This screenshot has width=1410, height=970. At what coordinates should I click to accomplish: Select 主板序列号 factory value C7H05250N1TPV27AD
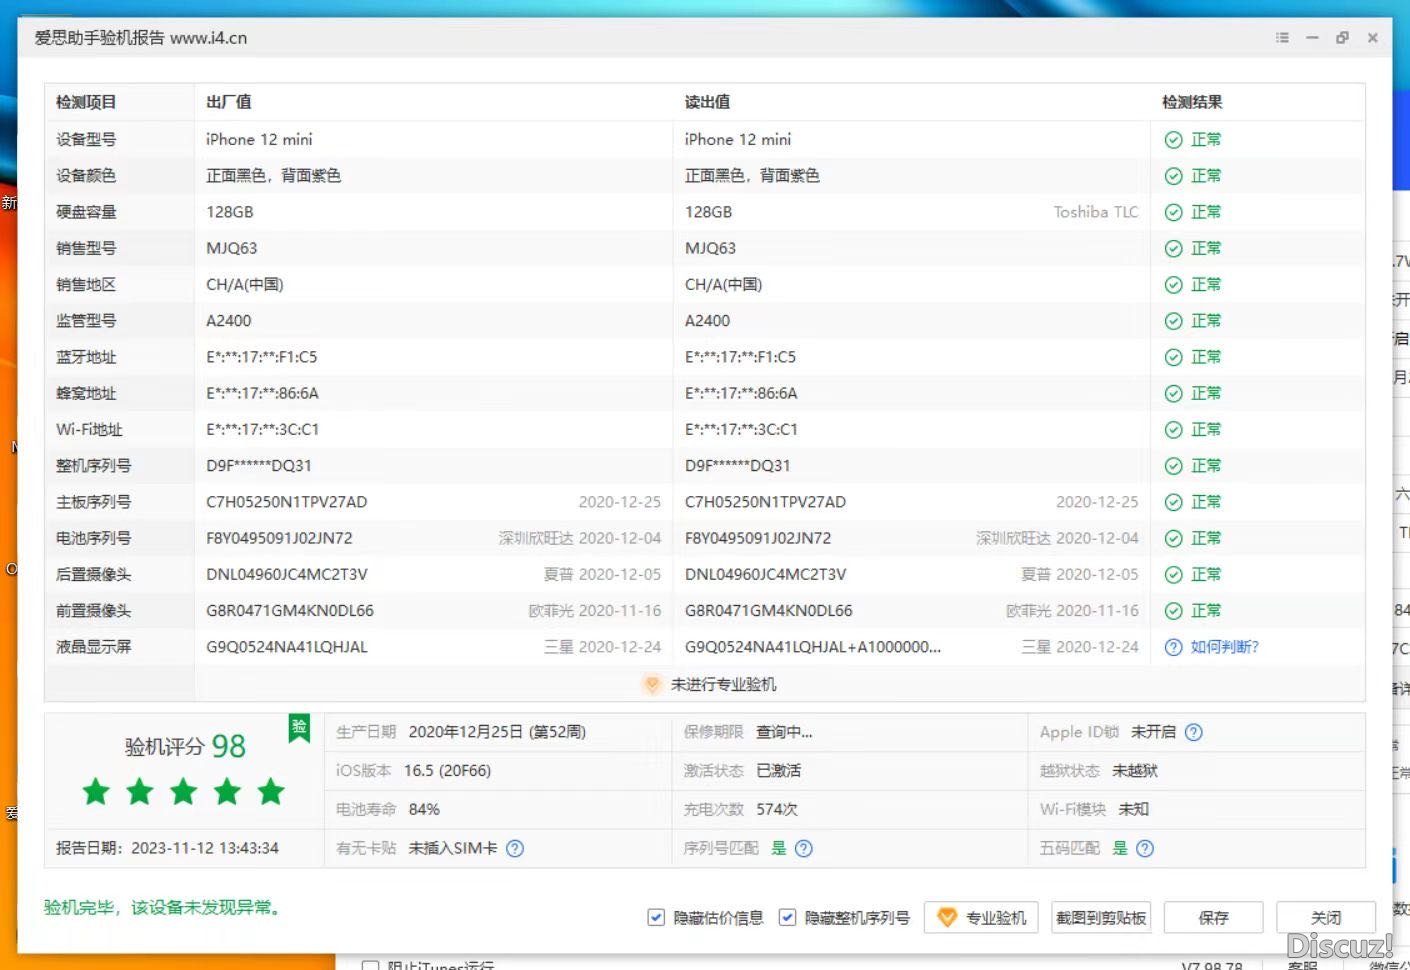pyautogui.click(x=287, y=502)
